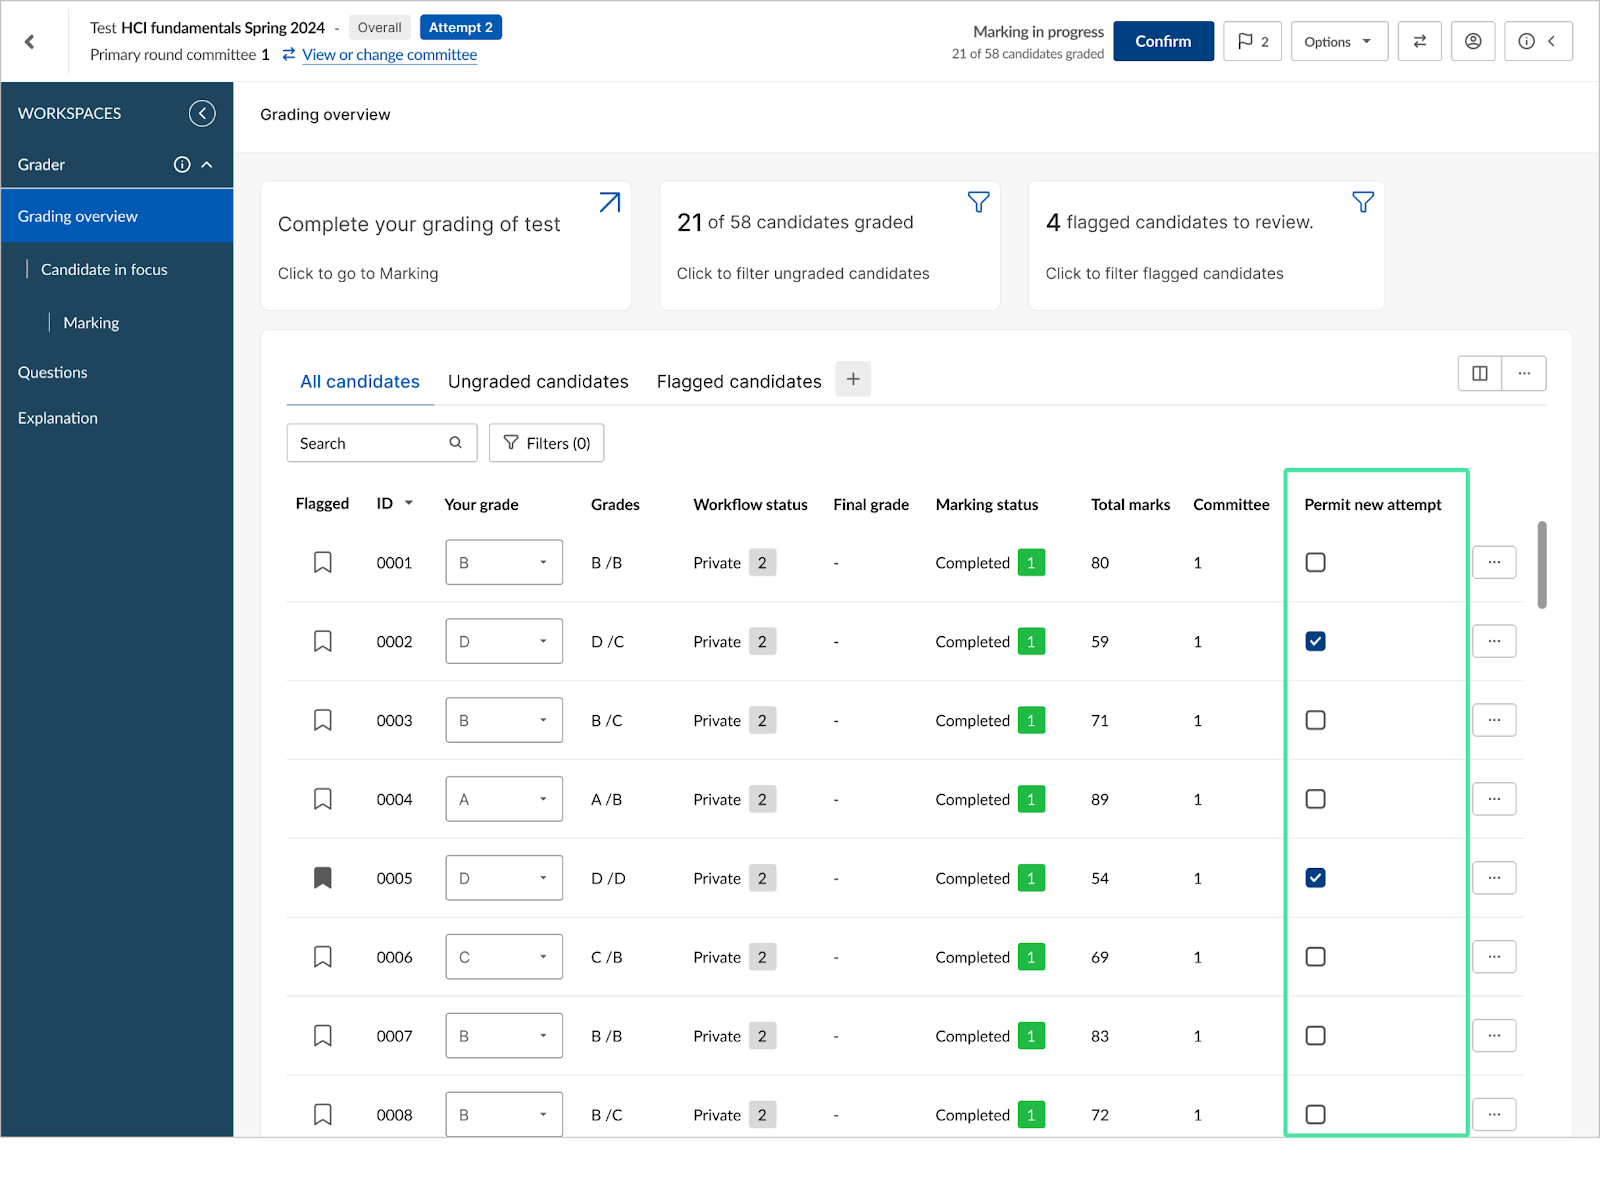Click the Search input field
Screen dimensions: 1600x1193
click(x=382, y=442)
